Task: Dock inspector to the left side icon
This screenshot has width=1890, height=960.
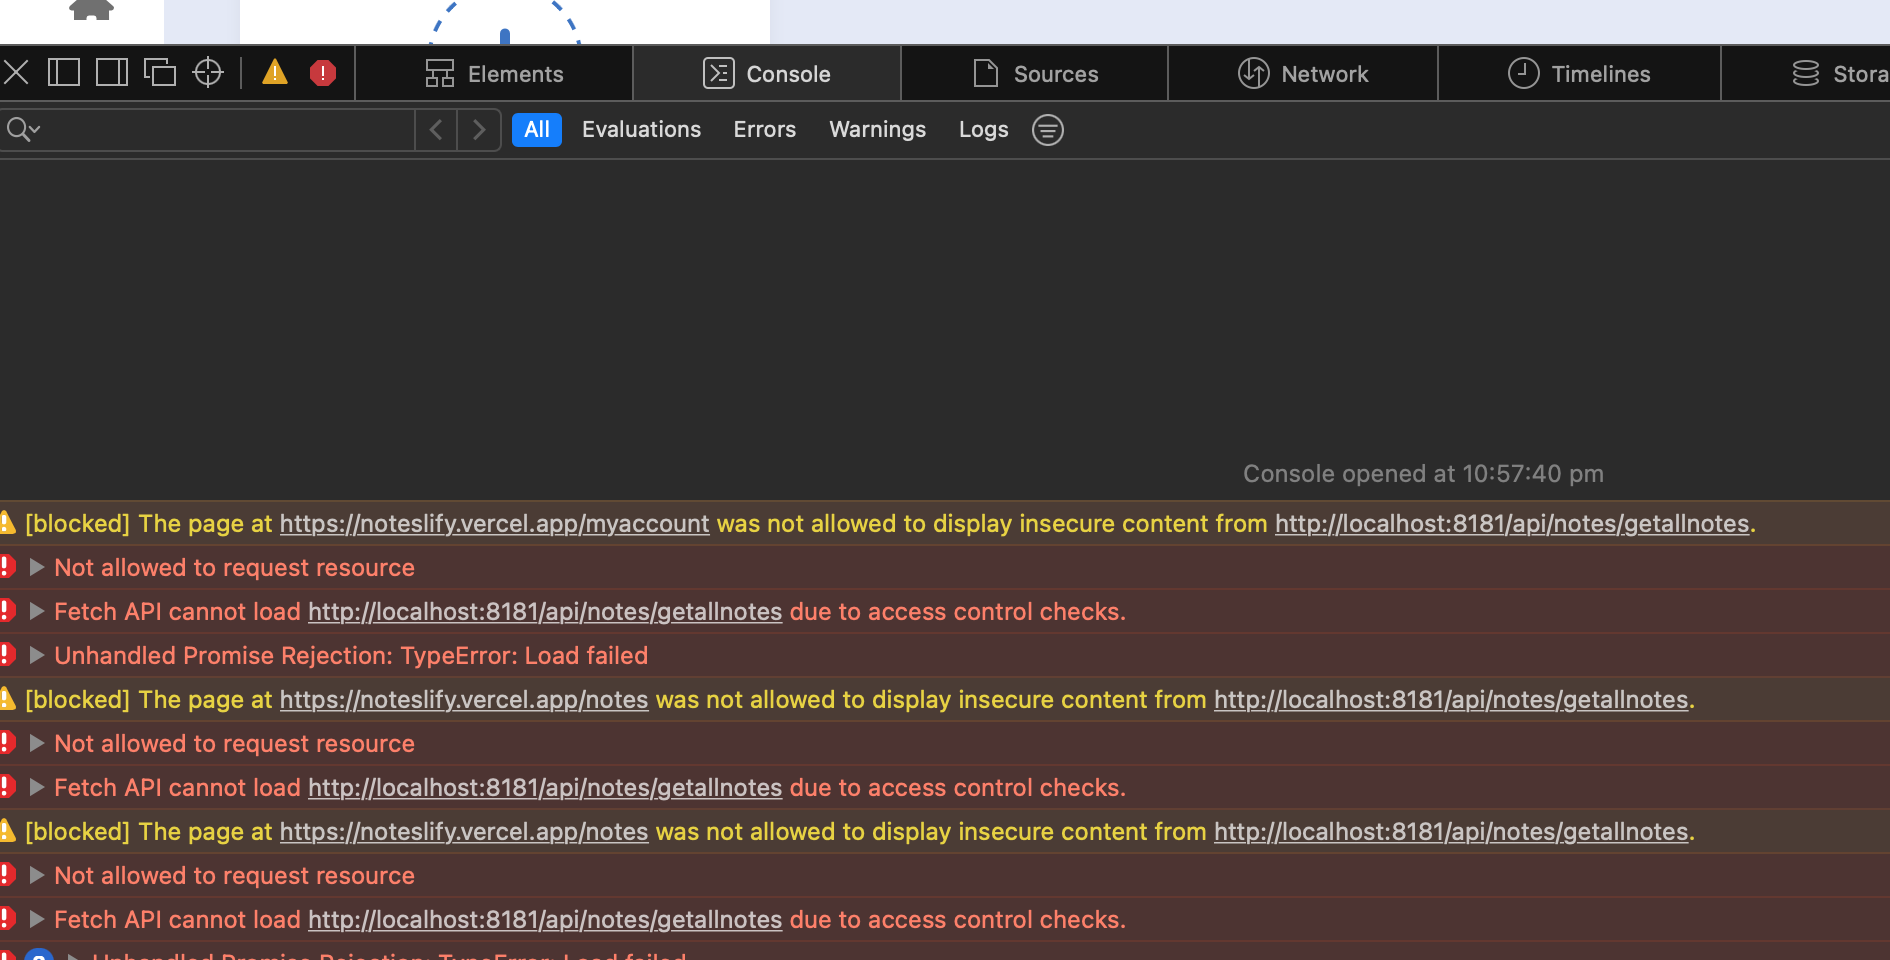Action: pyautogui.click(x=64, y=72)
